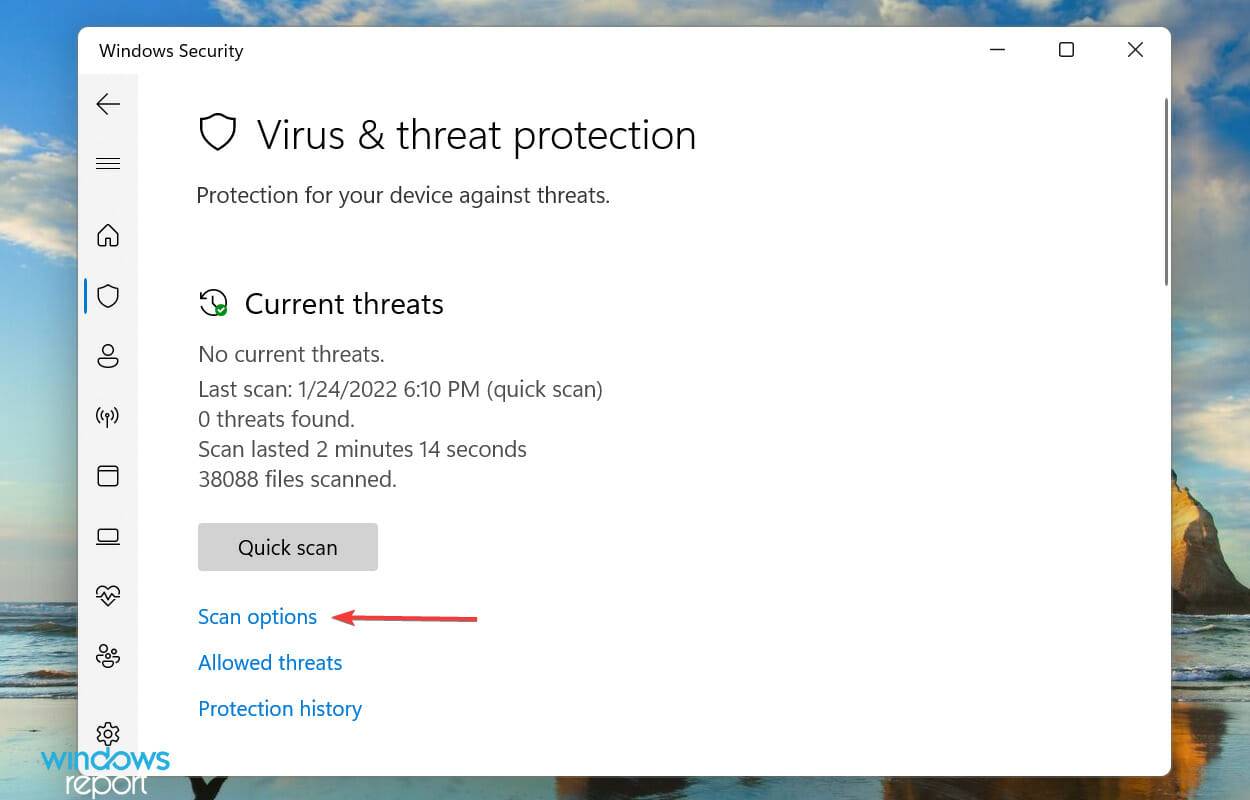Open Scan options
The height and width of the screenshot is (800, 1250).
click(x=257, y=617)
